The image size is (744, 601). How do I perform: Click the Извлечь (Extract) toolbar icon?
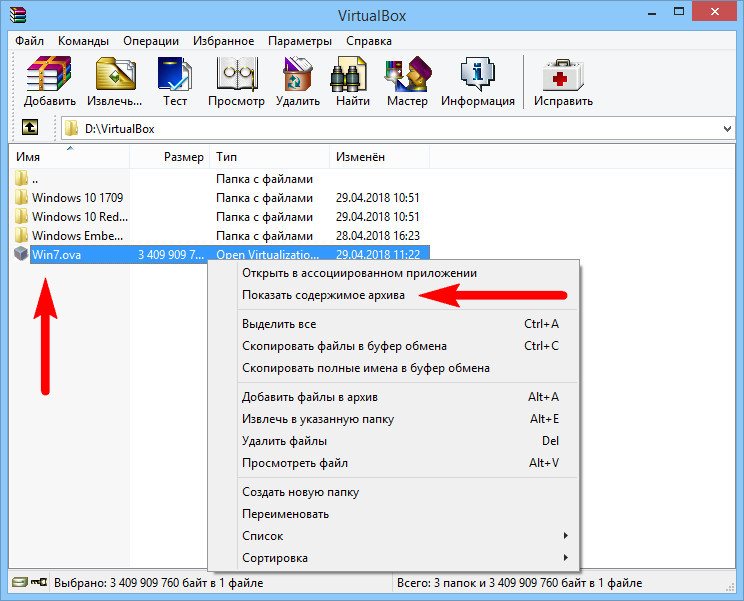[115, 74]
